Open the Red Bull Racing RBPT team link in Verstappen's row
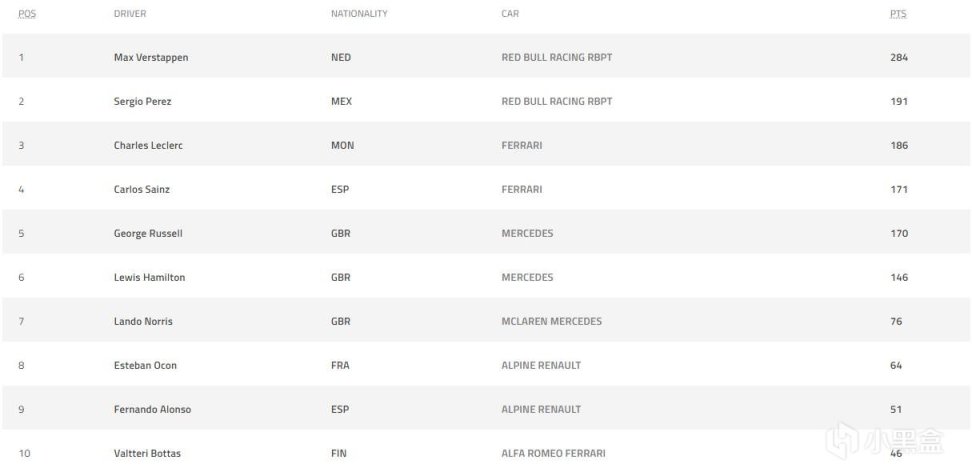The width and height of the screenshot is (972, 472). (x=556, y=57)
